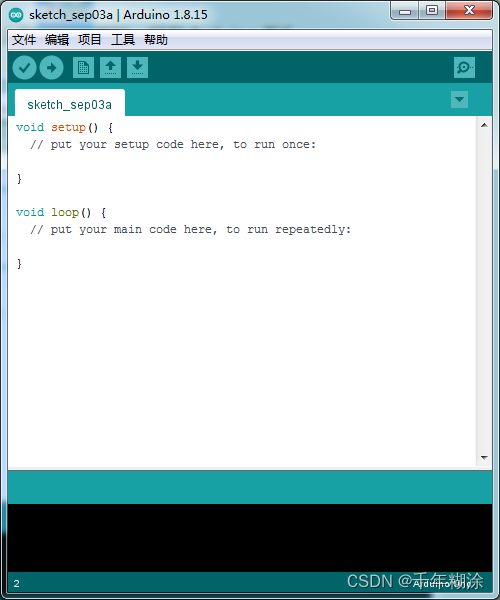
Task: Open the Serial Monitor magnifier icon
Action: 464,68
